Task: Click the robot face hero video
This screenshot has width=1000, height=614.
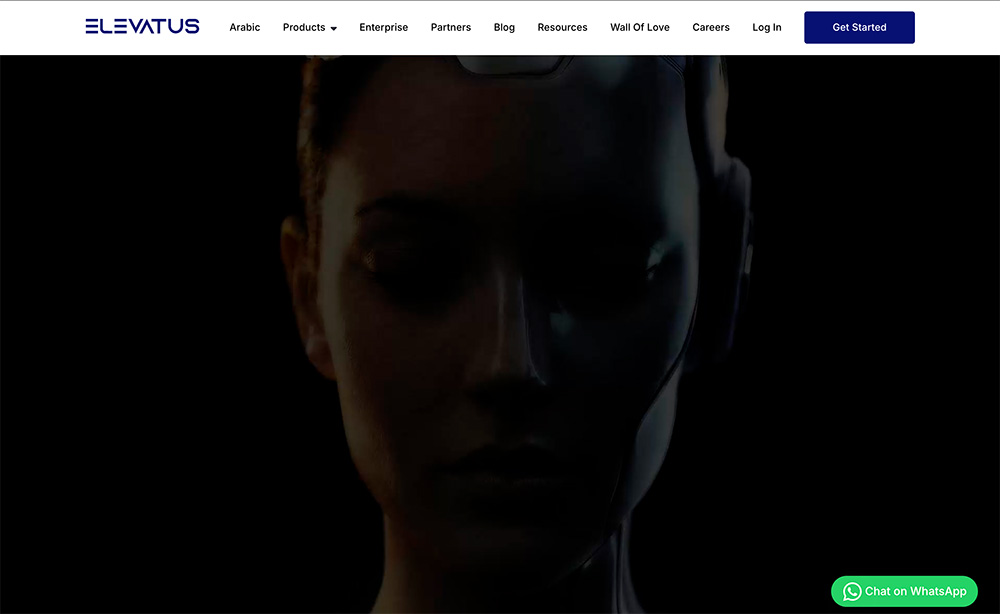Action: click(500, 334)
